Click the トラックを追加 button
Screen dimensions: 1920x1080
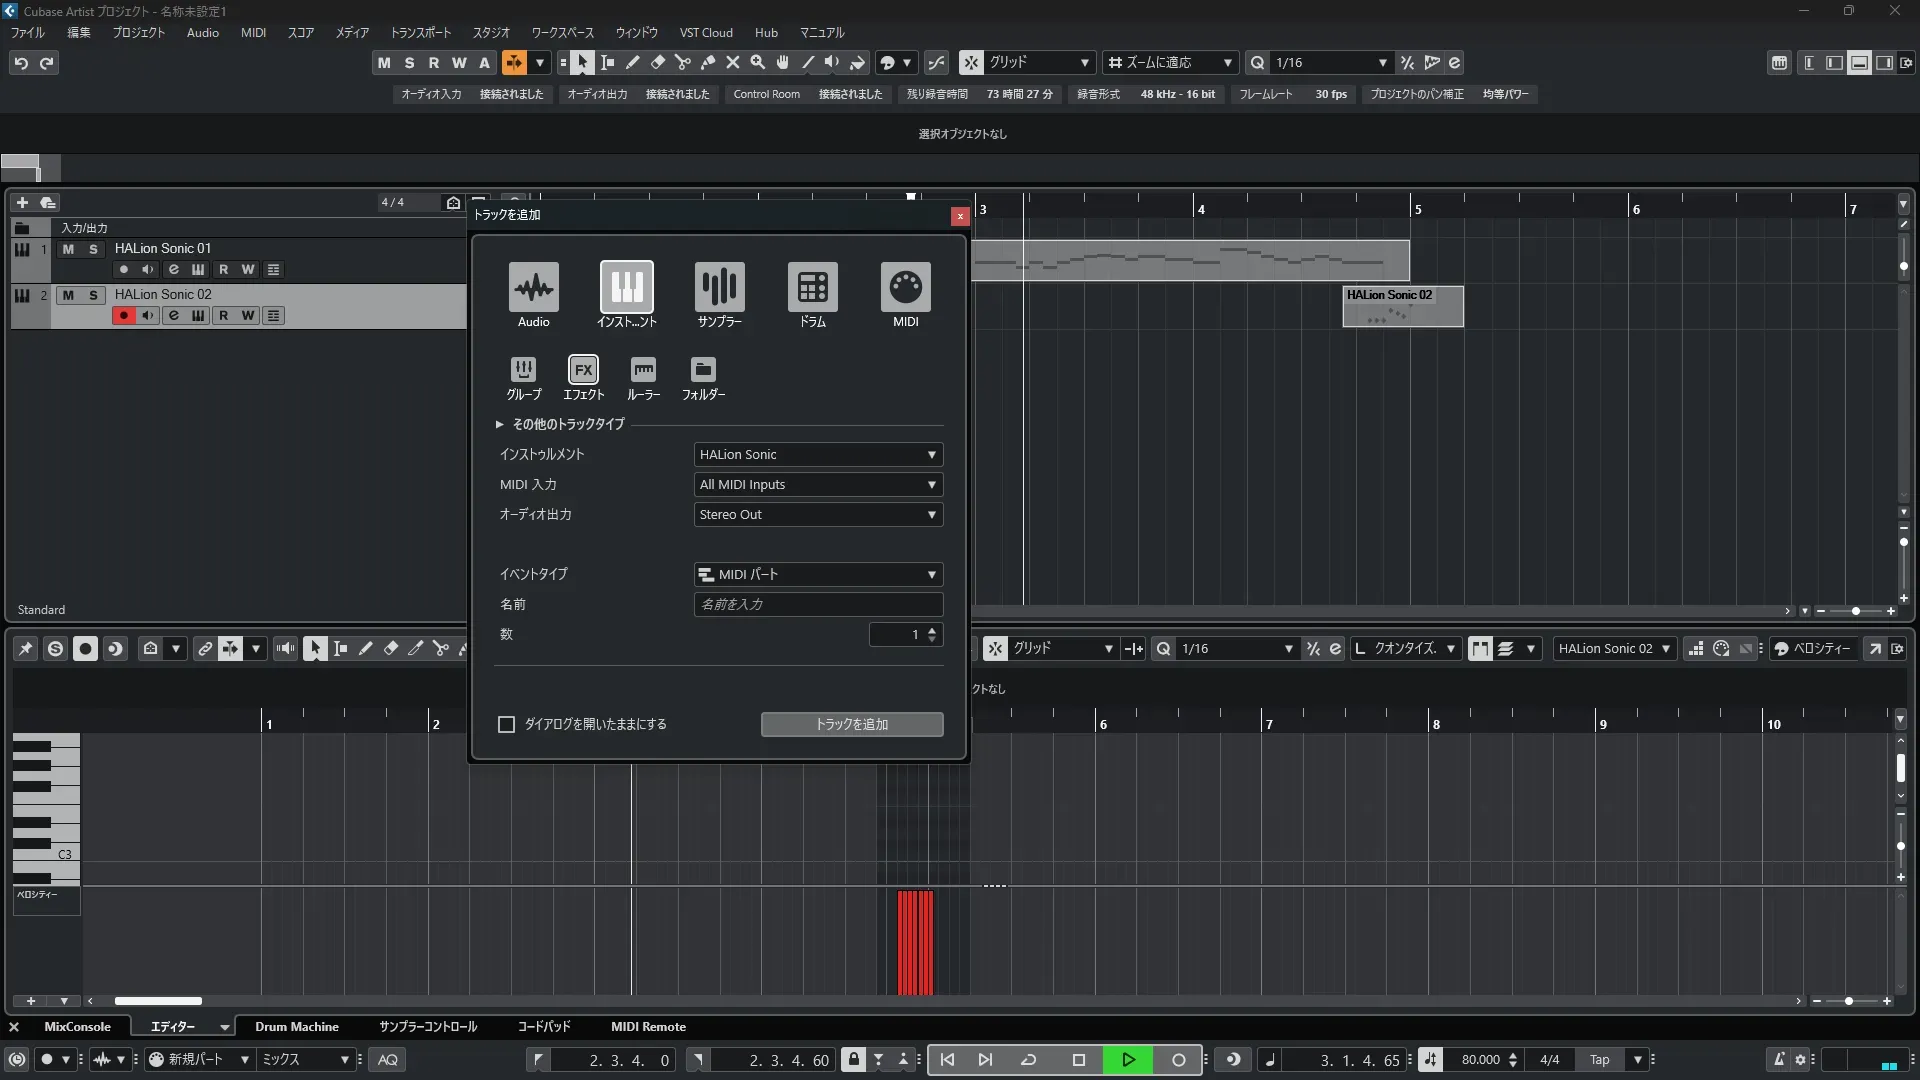[x=851, y=724]
